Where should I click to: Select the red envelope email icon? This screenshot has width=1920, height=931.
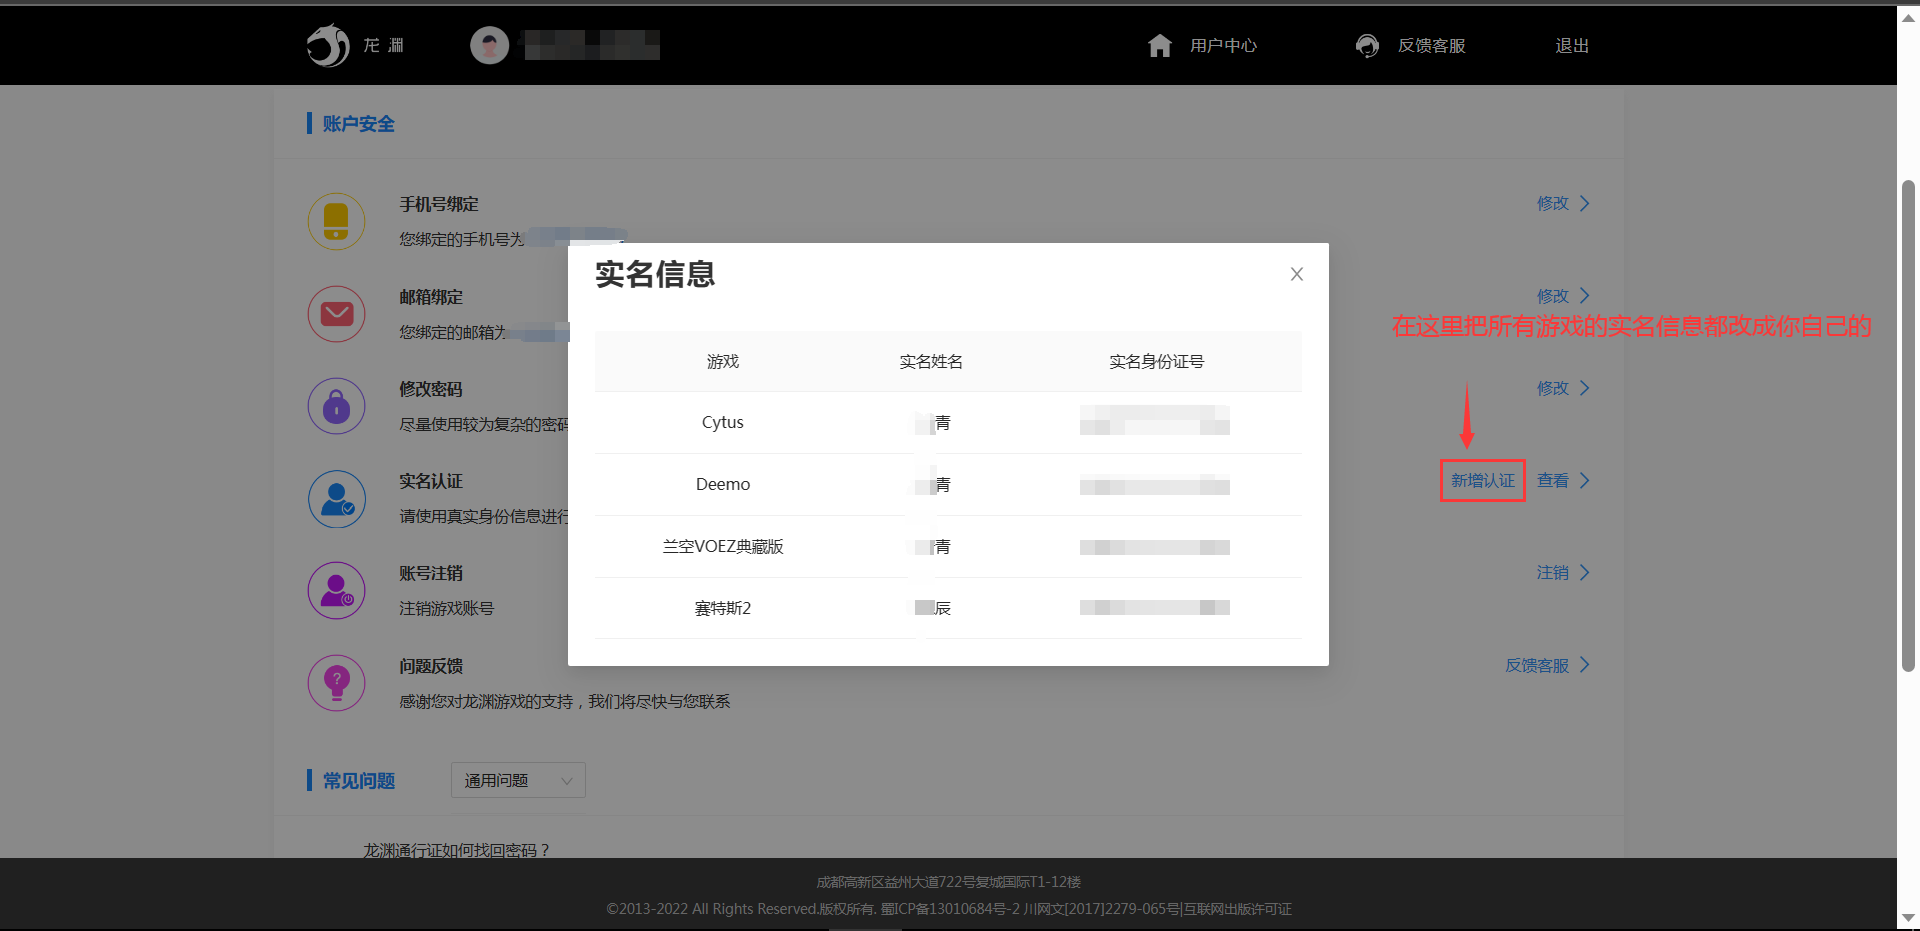click(336, 314)
